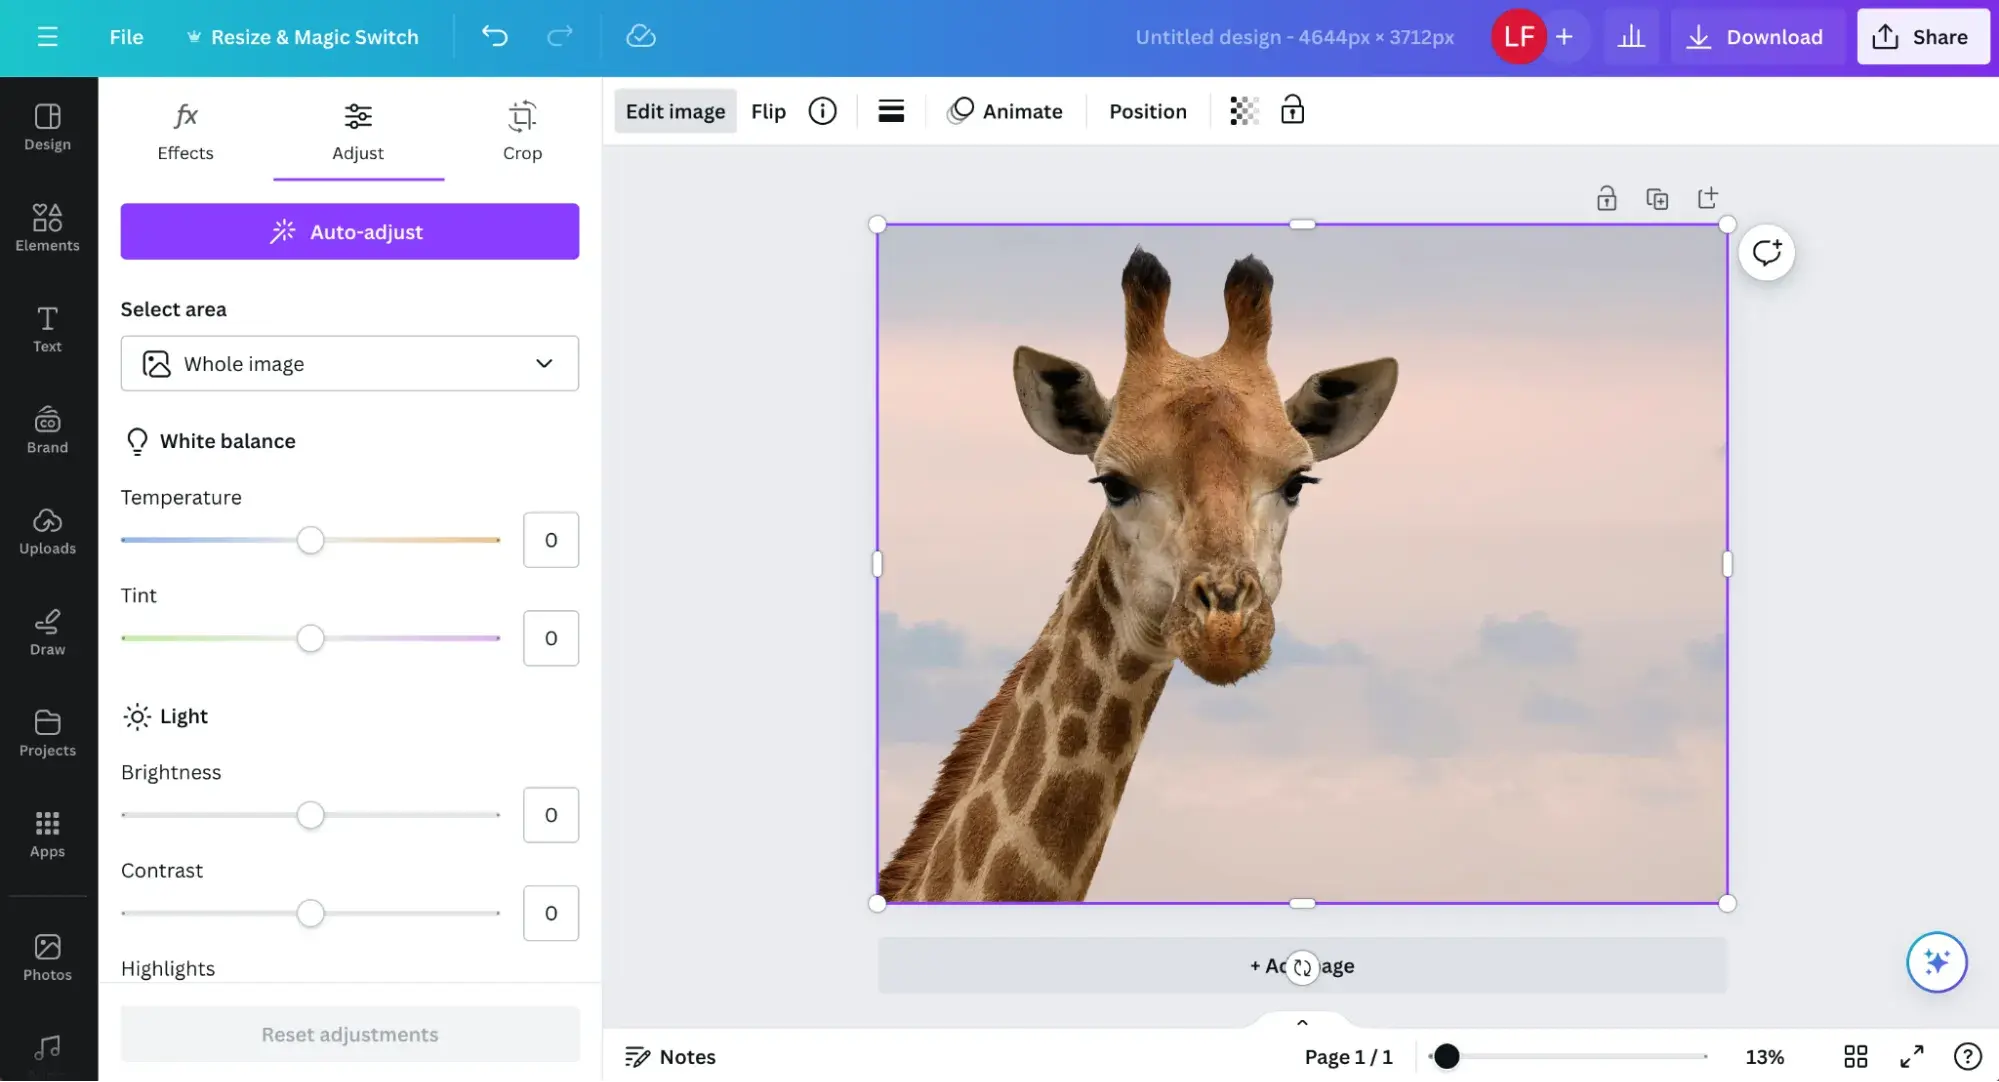Click the Download button
Viewport: 1999px width, 1082px height.
(x=1757, y=37)
